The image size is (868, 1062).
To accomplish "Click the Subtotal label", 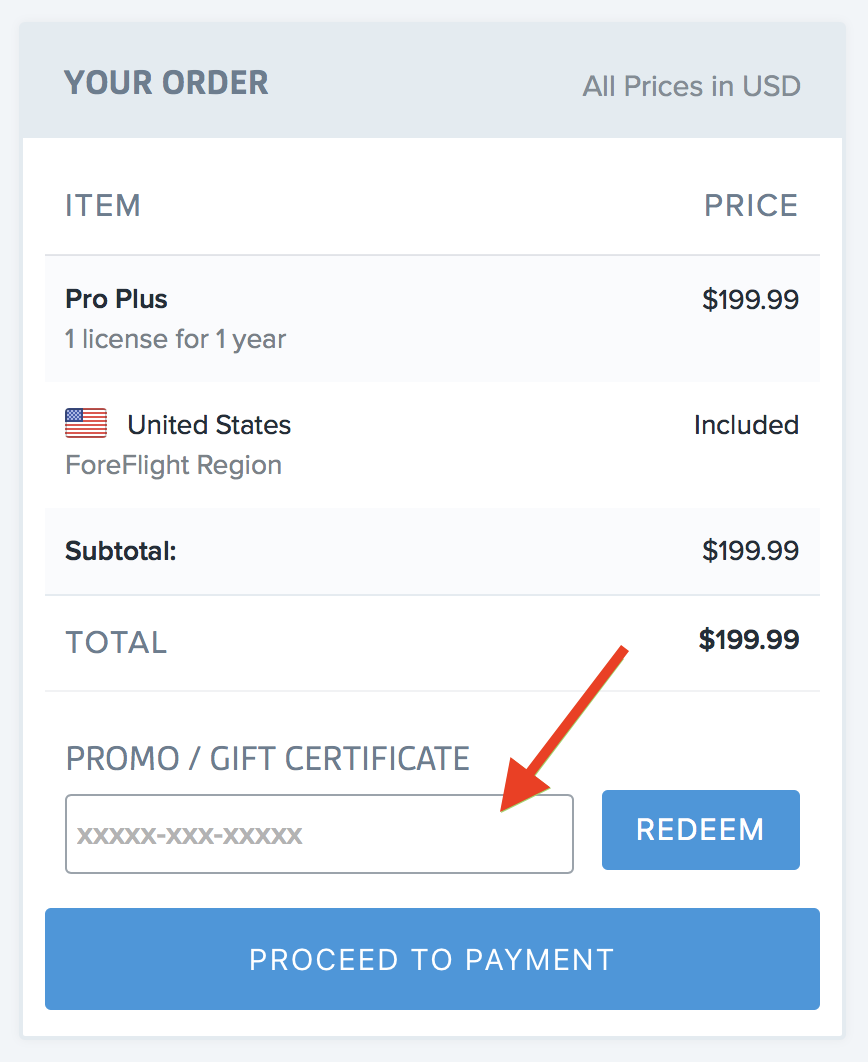I will (121, 551).
